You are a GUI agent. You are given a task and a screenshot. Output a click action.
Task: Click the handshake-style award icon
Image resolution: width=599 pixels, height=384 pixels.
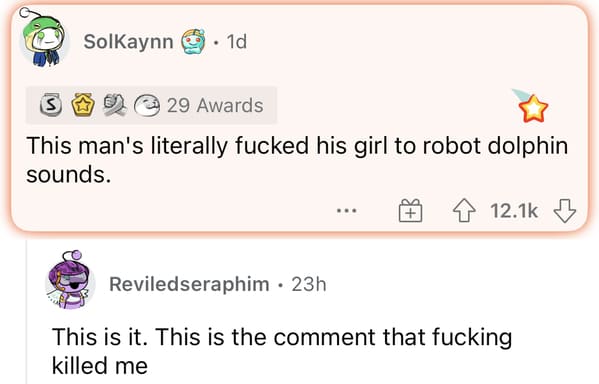tap(115, 105)
